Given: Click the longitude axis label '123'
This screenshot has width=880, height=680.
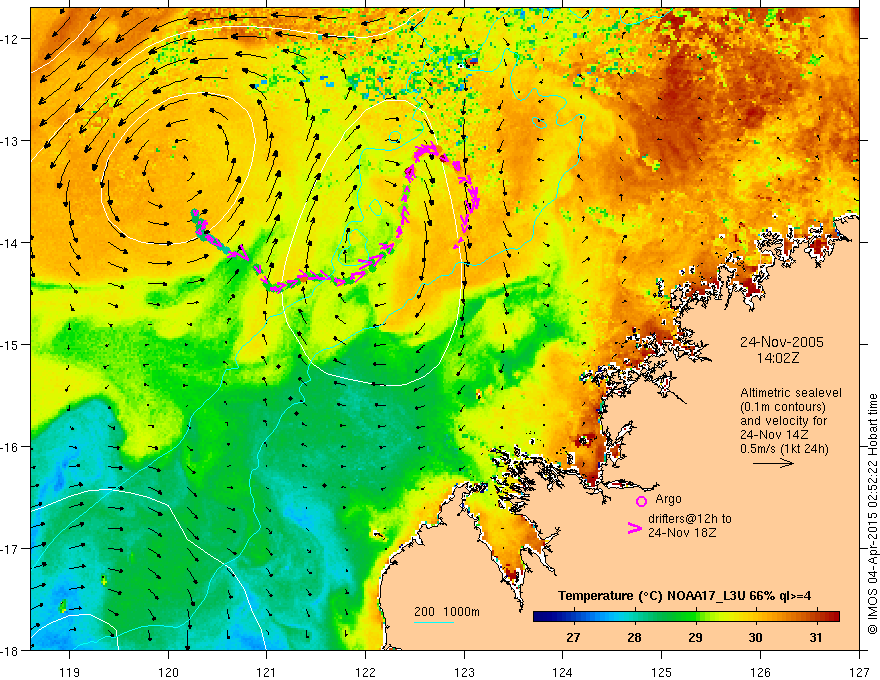Looking at the screenshot, I should click(464, 673).
